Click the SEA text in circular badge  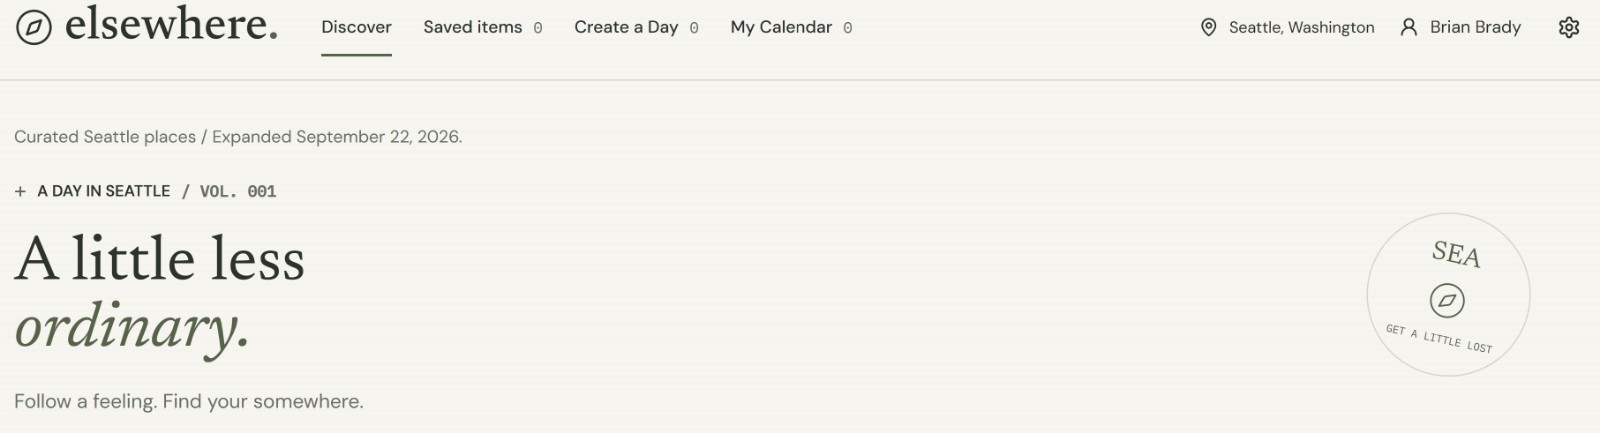pos(1456,254)
